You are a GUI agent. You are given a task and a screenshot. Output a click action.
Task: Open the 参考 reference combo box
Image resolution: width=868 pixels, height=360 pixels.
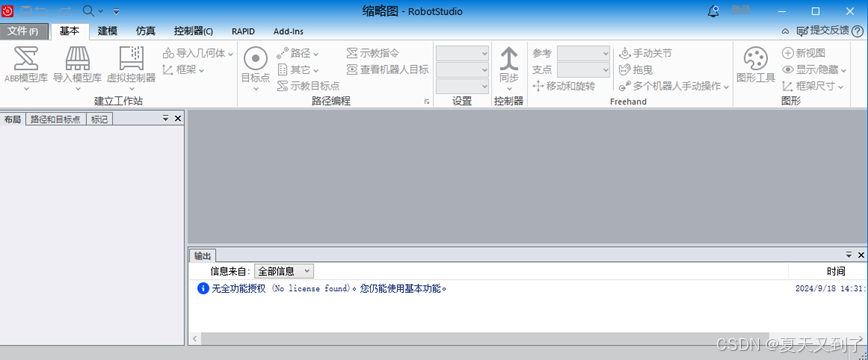[583, 53]
